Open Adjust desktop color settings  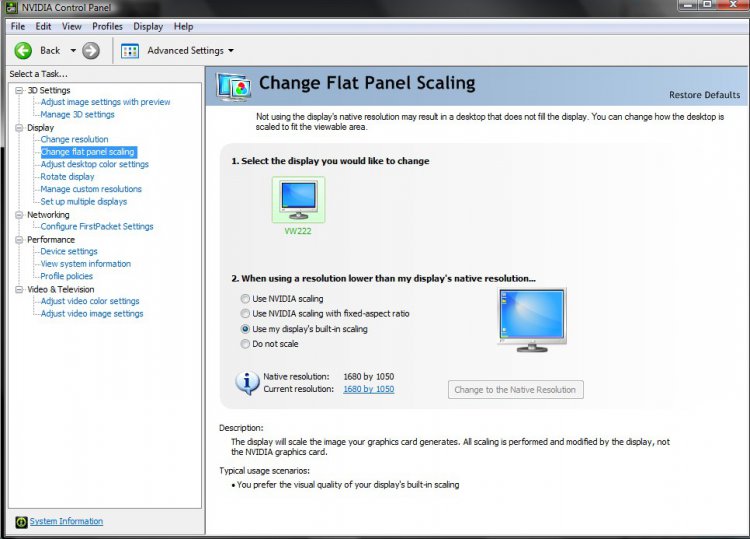(95, 164)
